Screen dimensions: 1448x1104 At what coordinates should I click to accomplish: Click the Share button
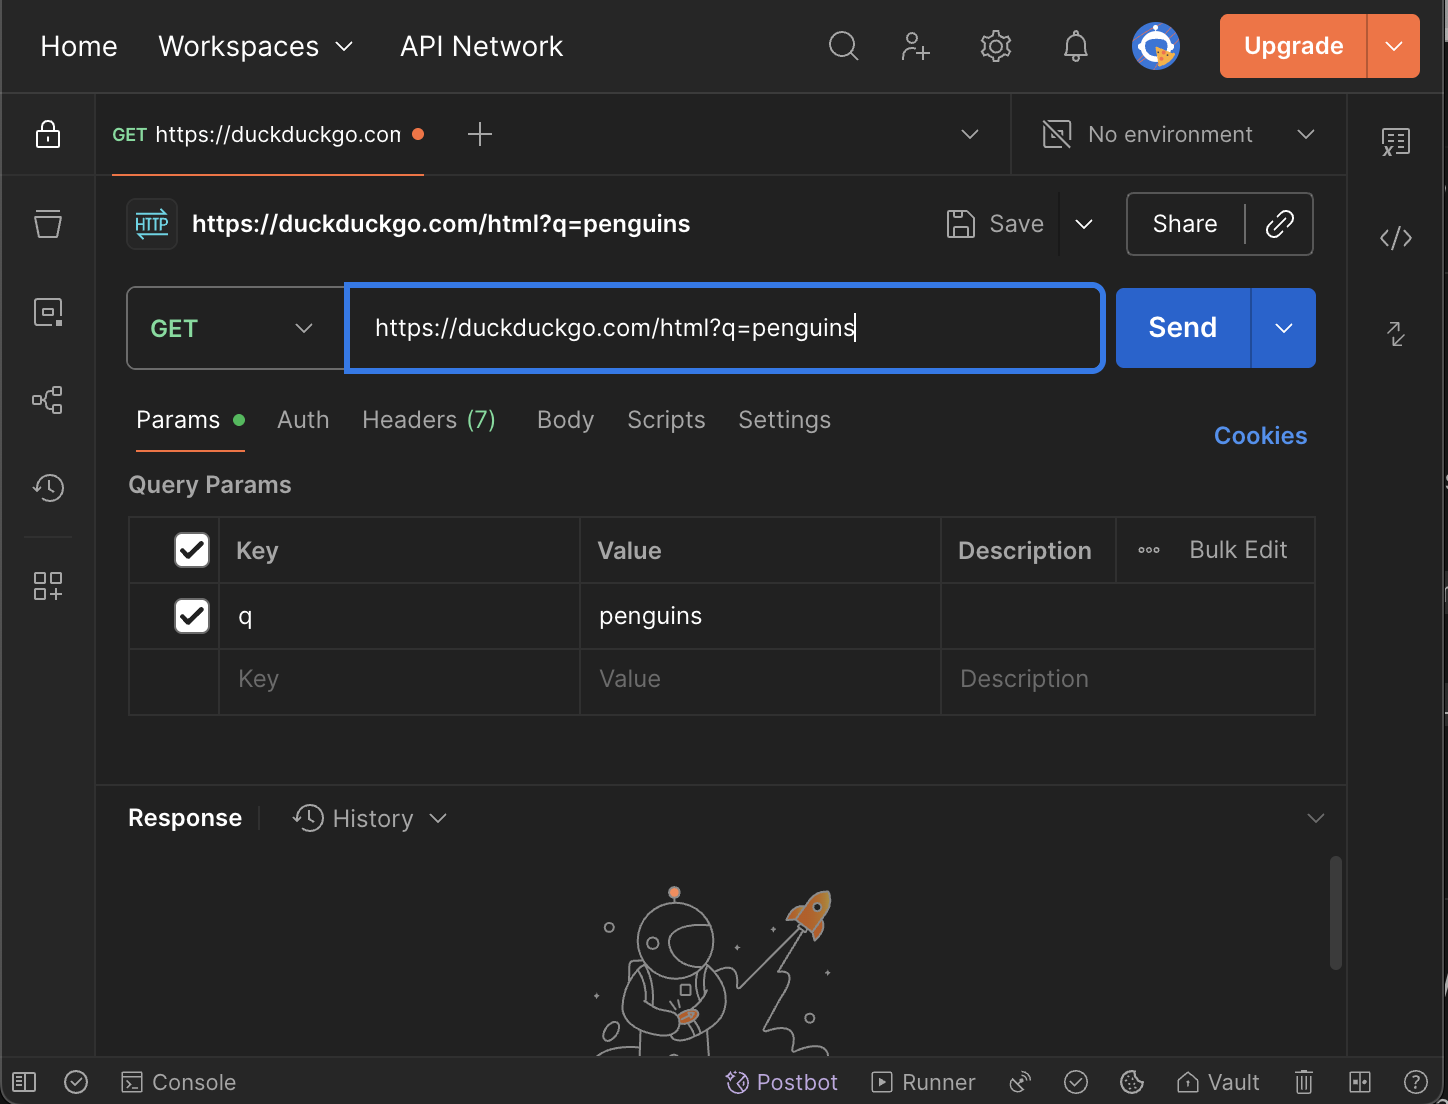pyautogui.click(x=1185, y=224)
